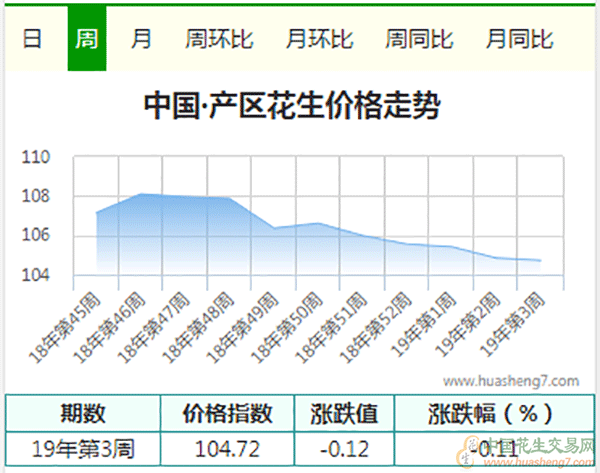
Task: Show the 月同比 tab
Action: 519,40
